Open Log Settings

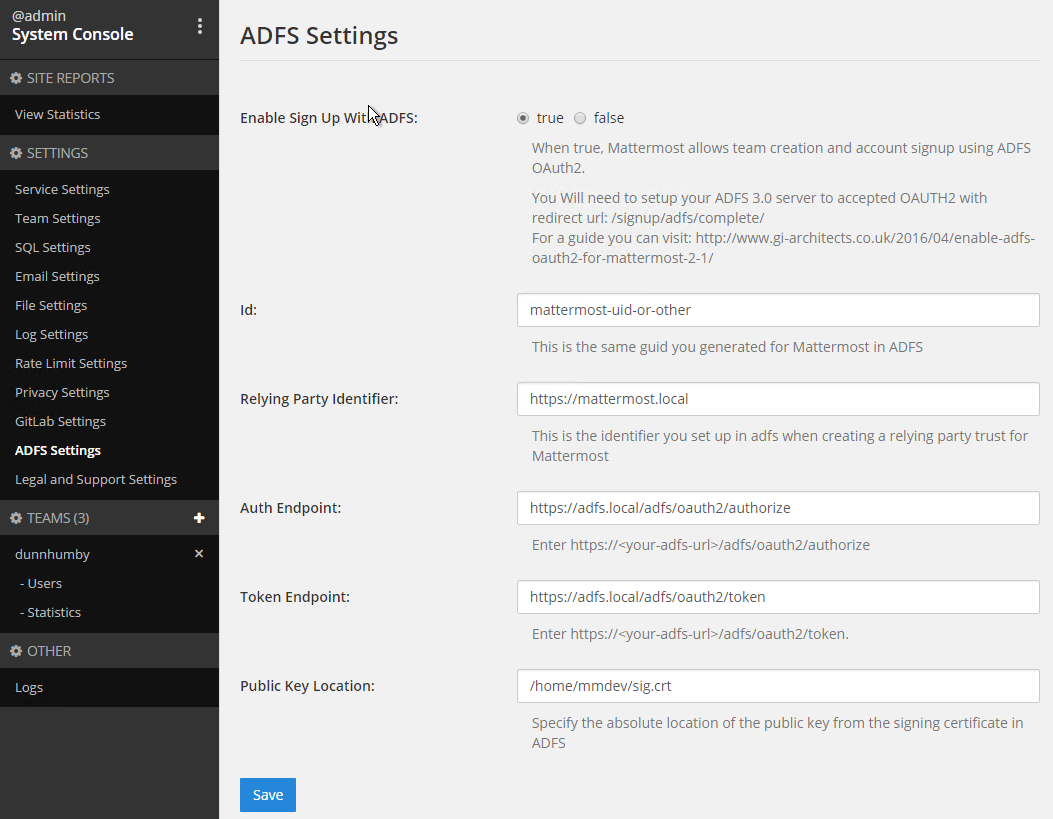pyautogui.click(x=52, y=334)
